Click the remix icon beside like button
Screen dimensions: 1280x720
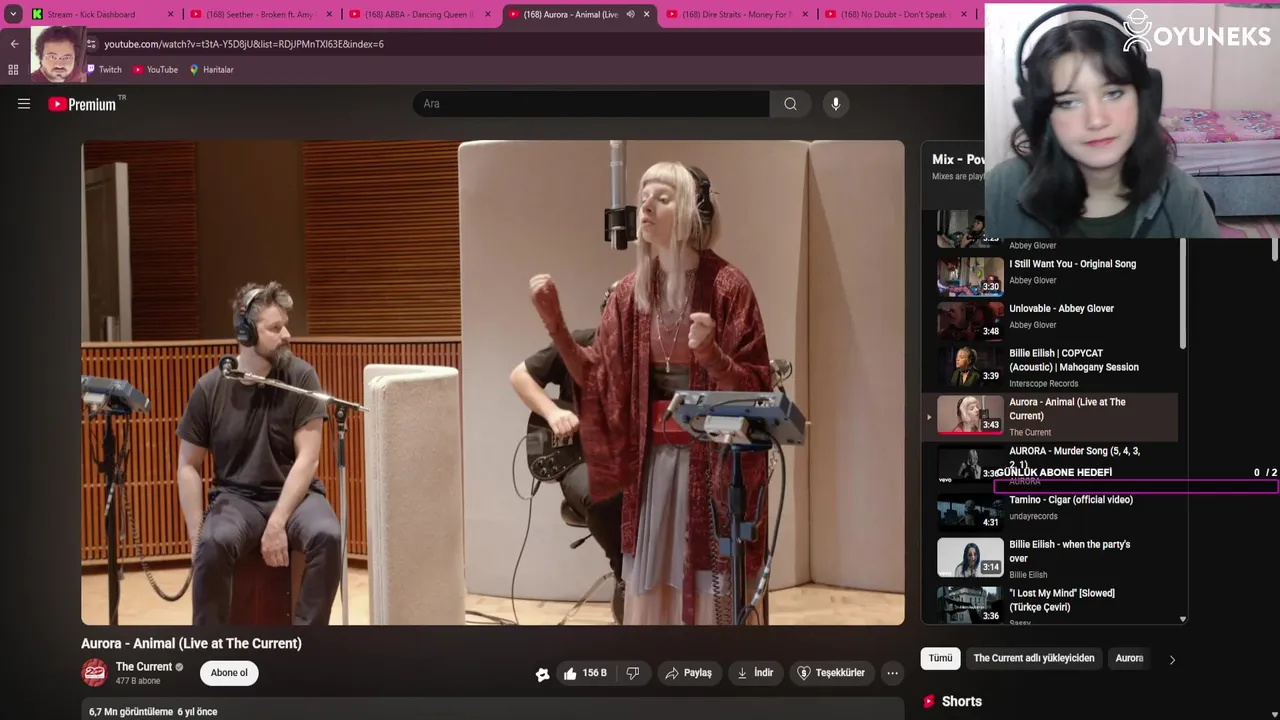pyautogui.click(x=542, y=674)
